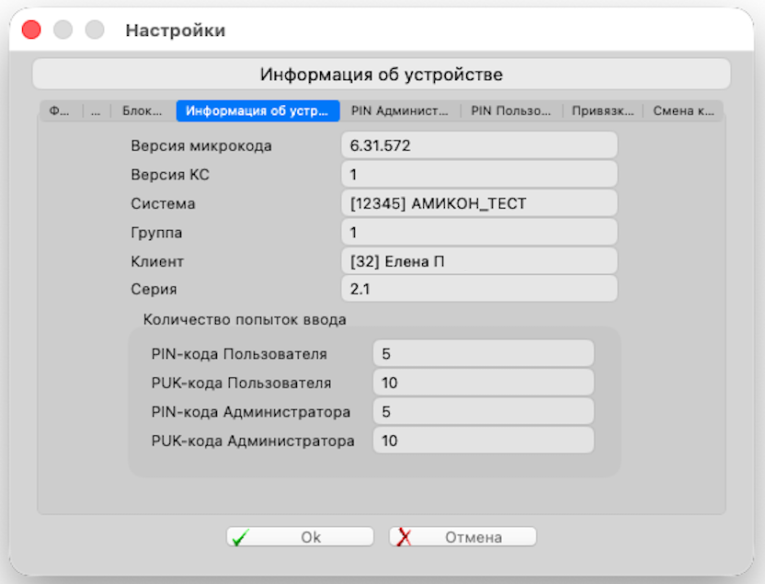The height and width of the screenshot is (584, 765).
Task: Open the truncated "Ф..." tab
Action: click(x=60, y=111)
